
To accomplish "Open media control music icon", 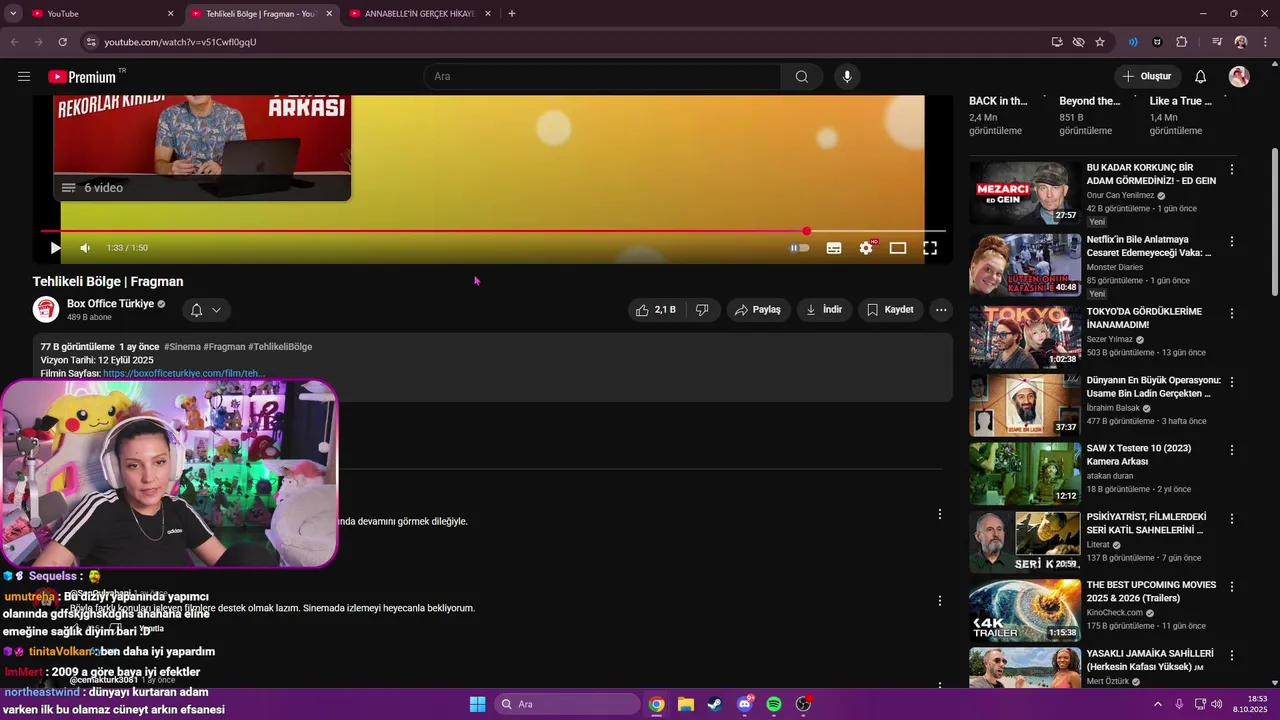I will (1217, 42).
